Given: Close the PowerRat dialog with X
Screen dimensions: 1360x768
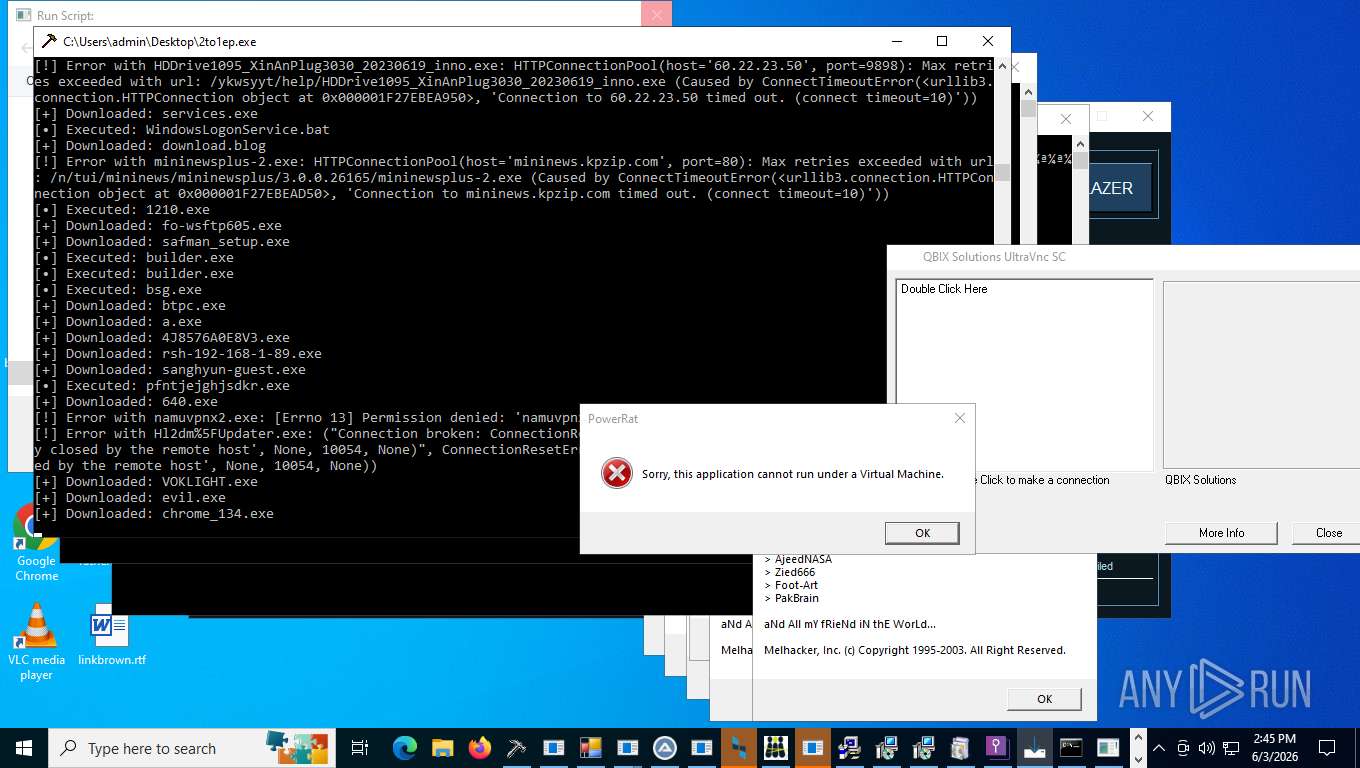Looking at the screenshot, I should pos(959,418).
